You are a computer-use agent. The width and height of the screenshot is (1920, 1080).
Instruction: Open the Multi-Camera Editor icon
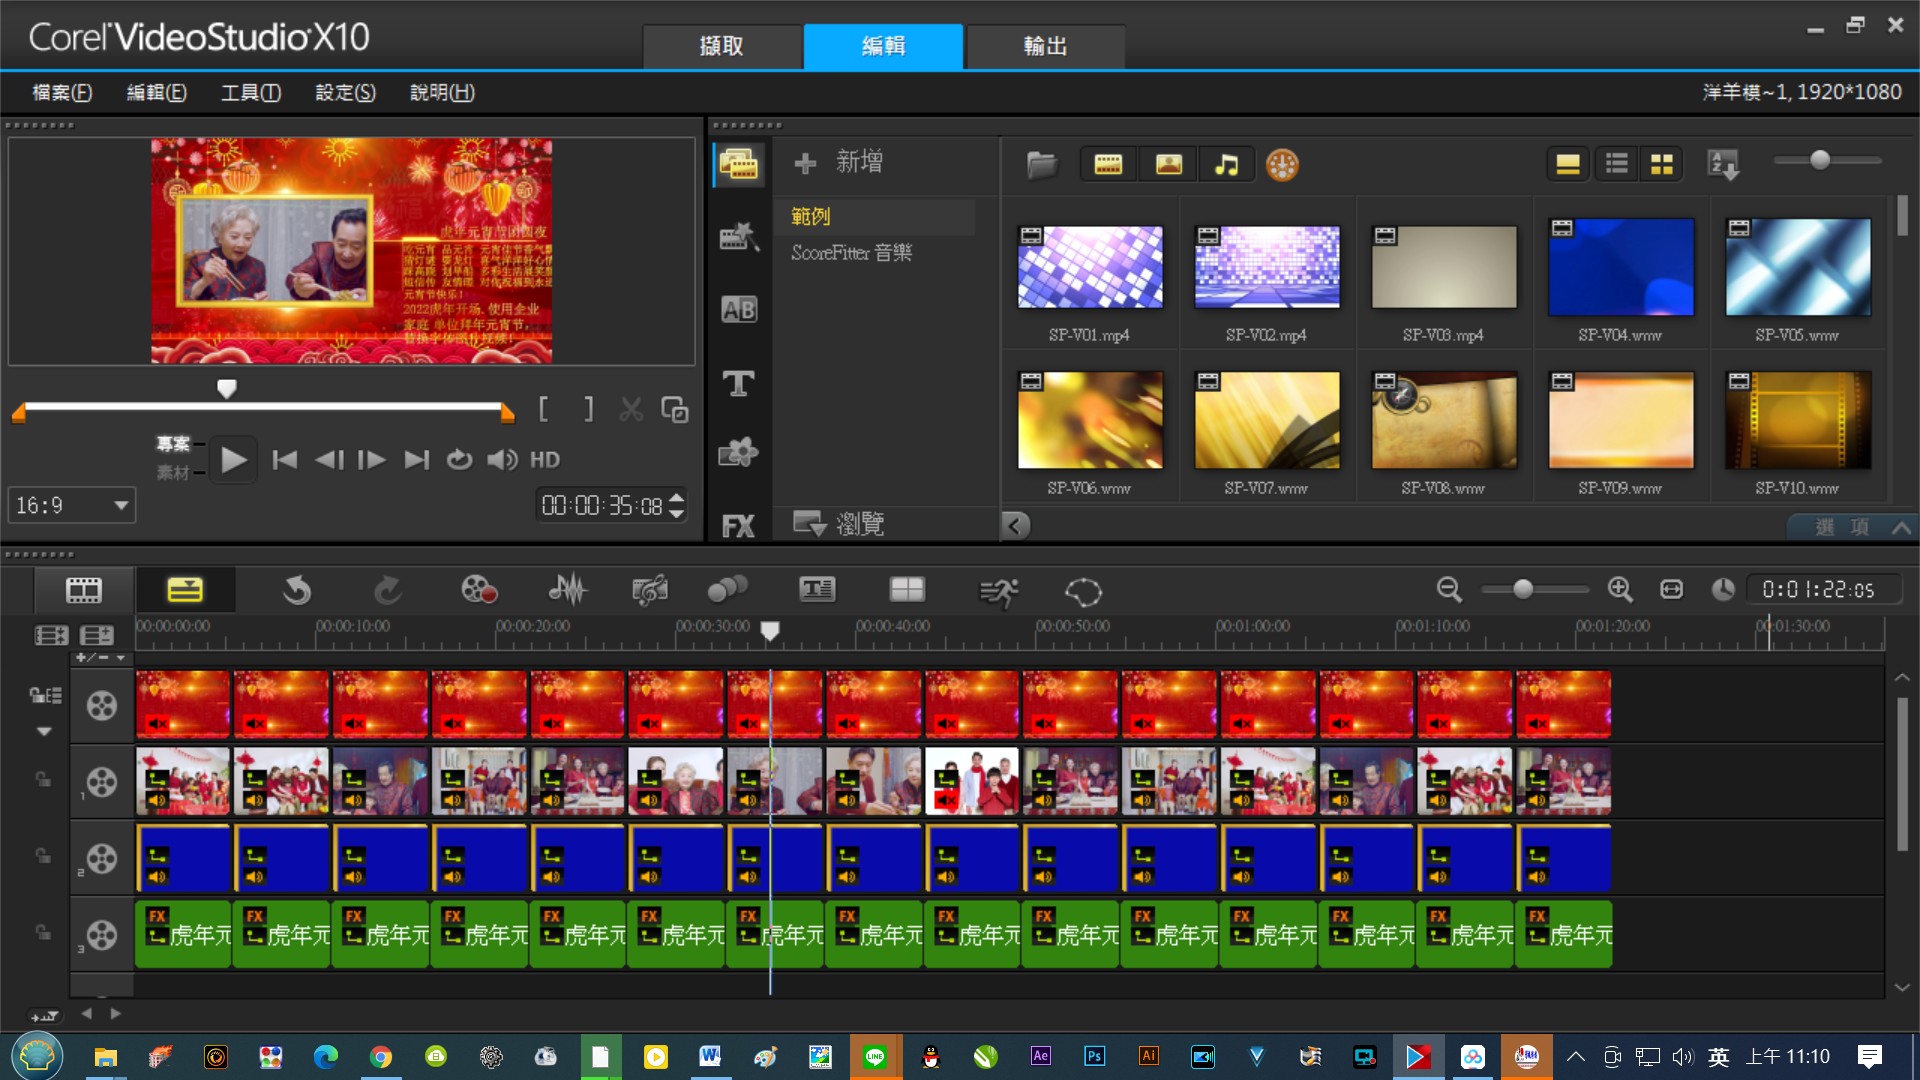pos(907,591)
